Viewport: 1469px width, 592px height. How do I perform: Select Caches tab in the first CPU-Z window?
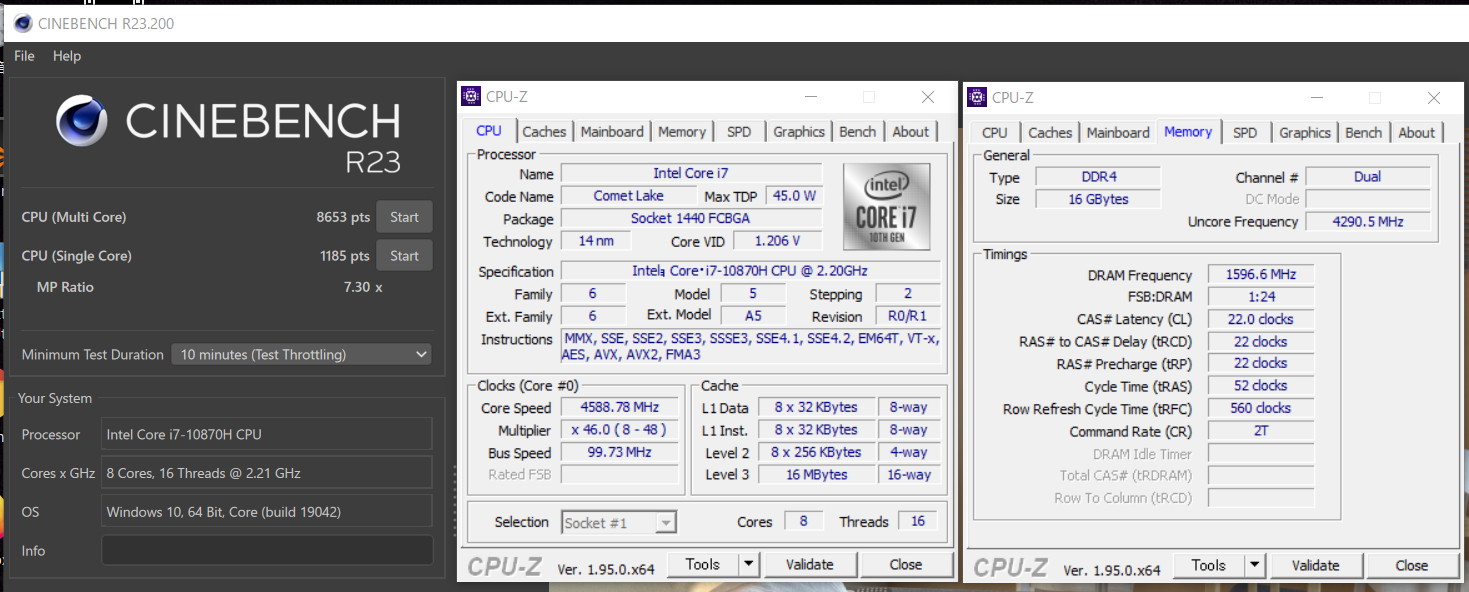pos(544,132)
